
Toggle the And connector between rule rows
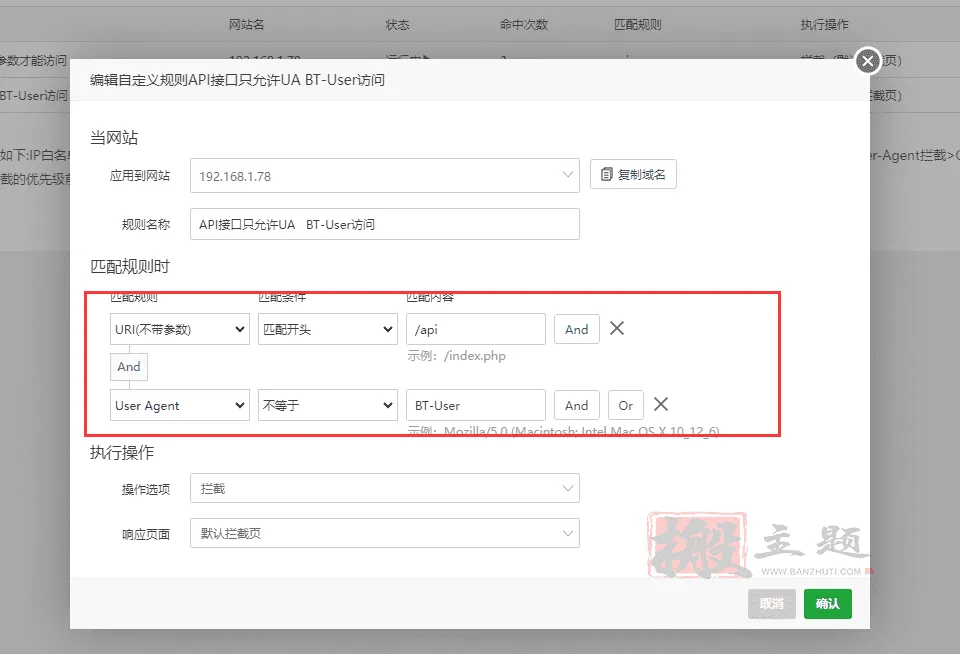[129, 367]
